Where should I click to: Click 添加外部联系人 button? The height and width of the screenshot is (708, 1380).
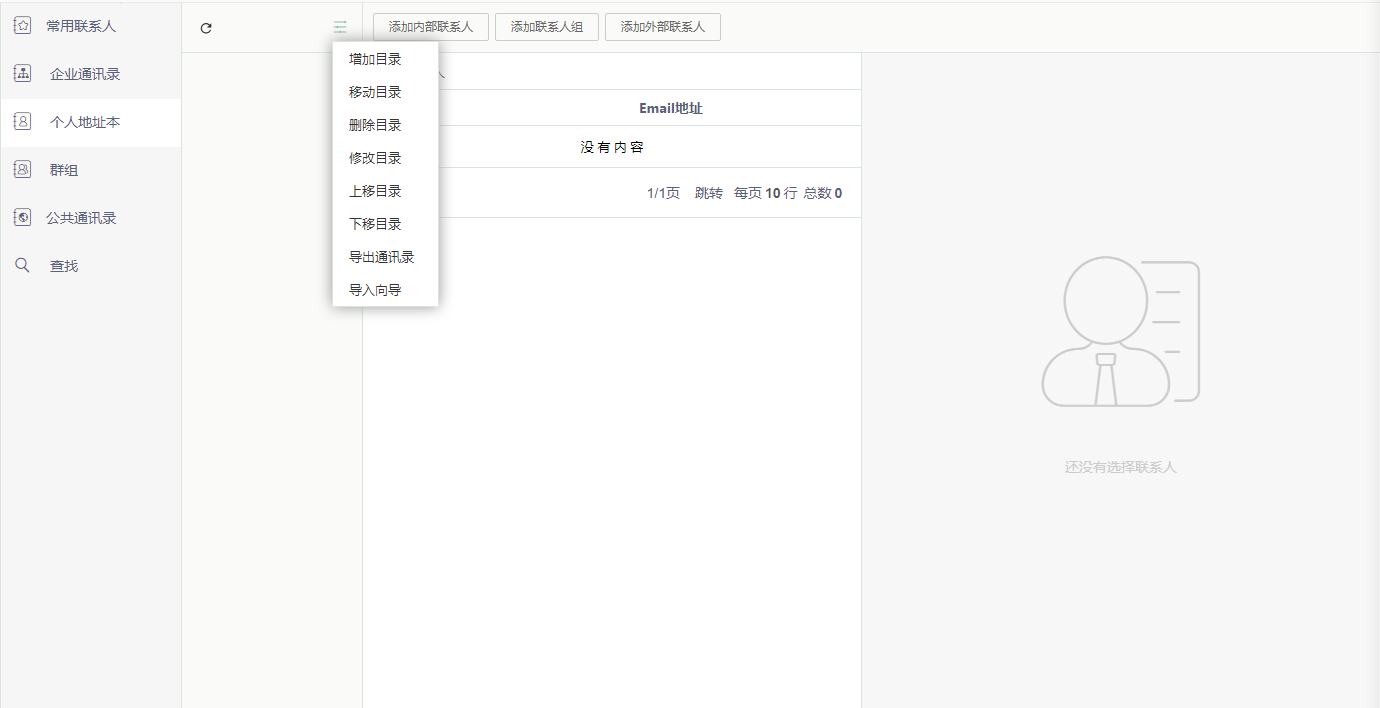point(663,27)
